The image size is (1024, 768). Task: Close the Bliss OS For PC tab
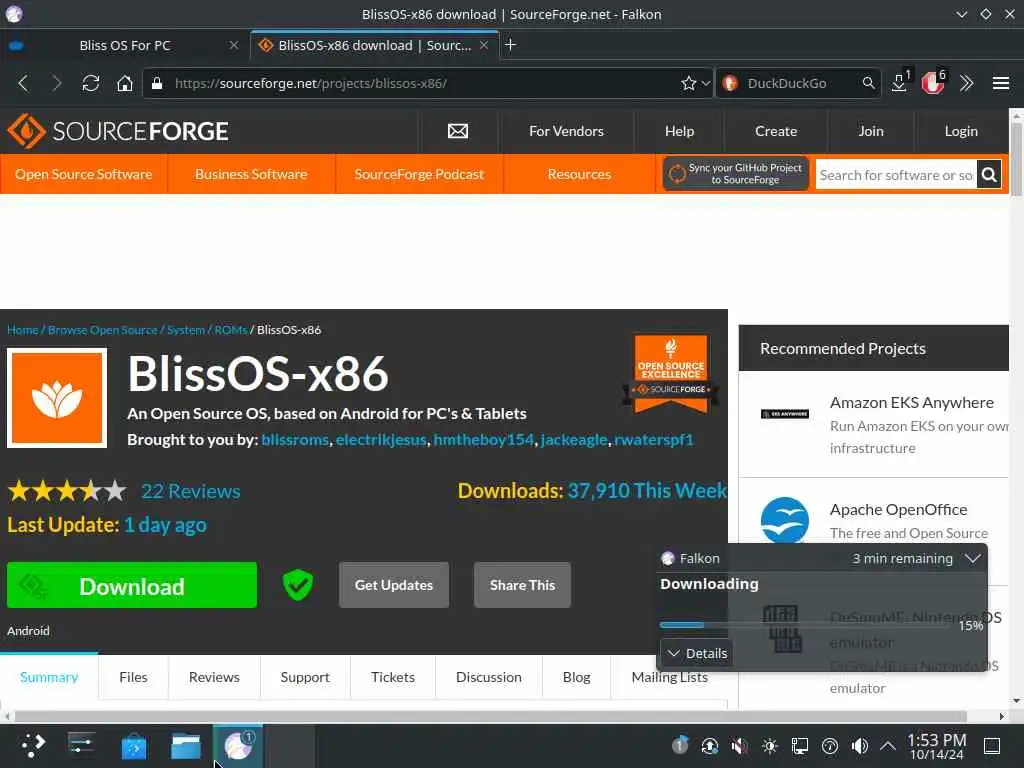(x=234, y=45)
